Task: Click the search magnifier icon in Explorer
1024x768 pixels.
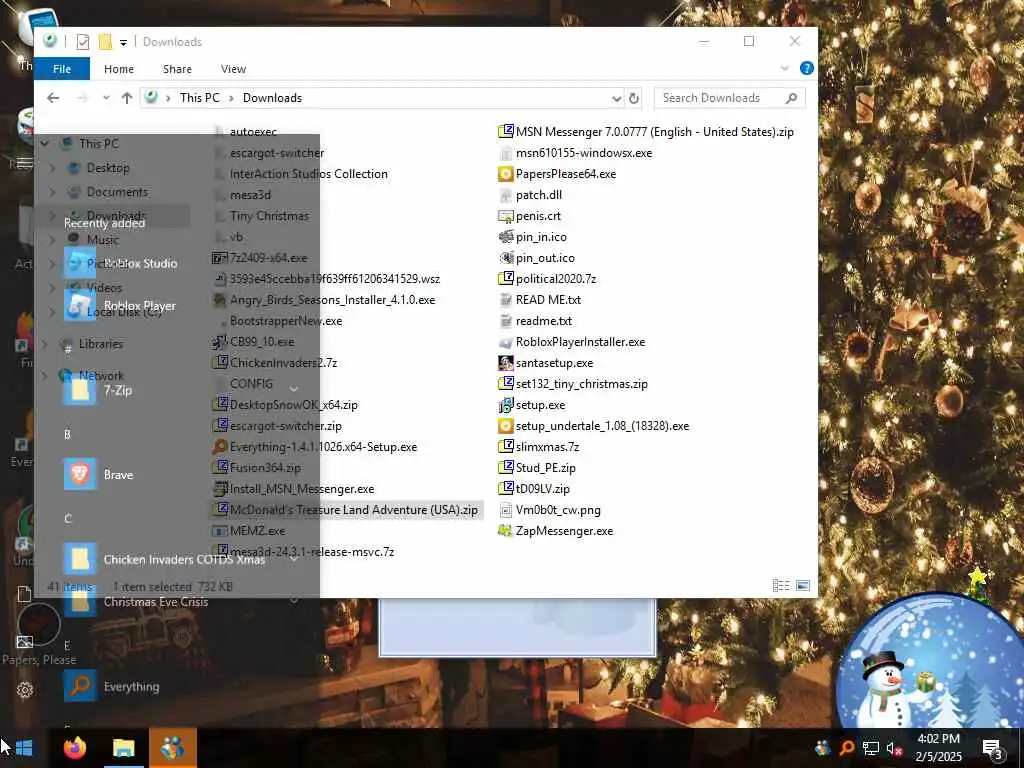Action: [792, 98]
